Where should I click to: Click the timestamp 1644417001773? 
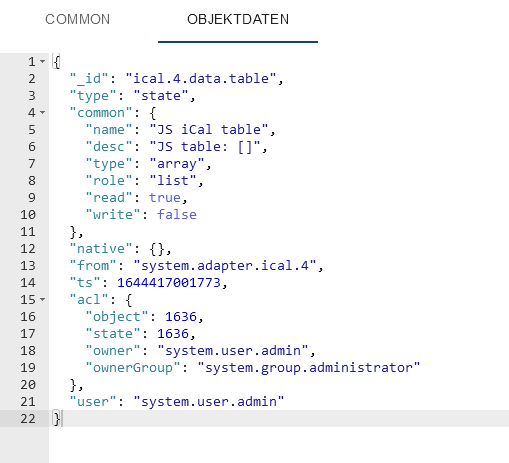169,283
